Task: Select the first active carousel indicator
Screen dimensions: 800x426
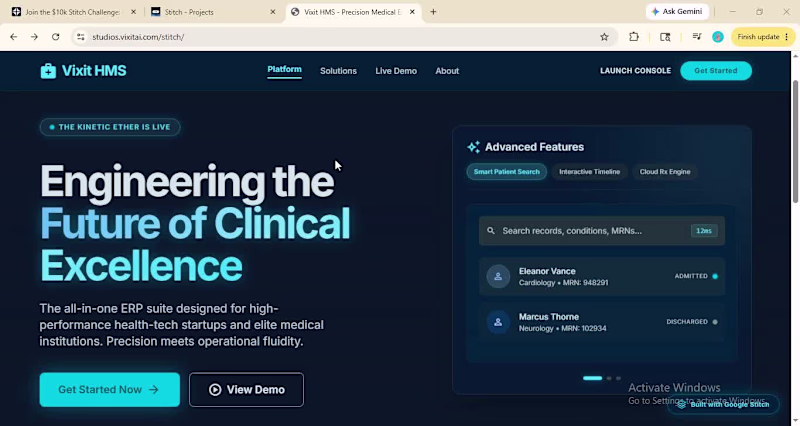Action: (592, 378)
